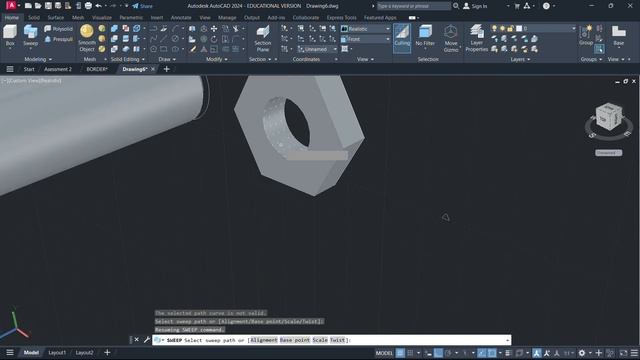Click the Smooth Object mesh tool

click(x=87, y=38)
